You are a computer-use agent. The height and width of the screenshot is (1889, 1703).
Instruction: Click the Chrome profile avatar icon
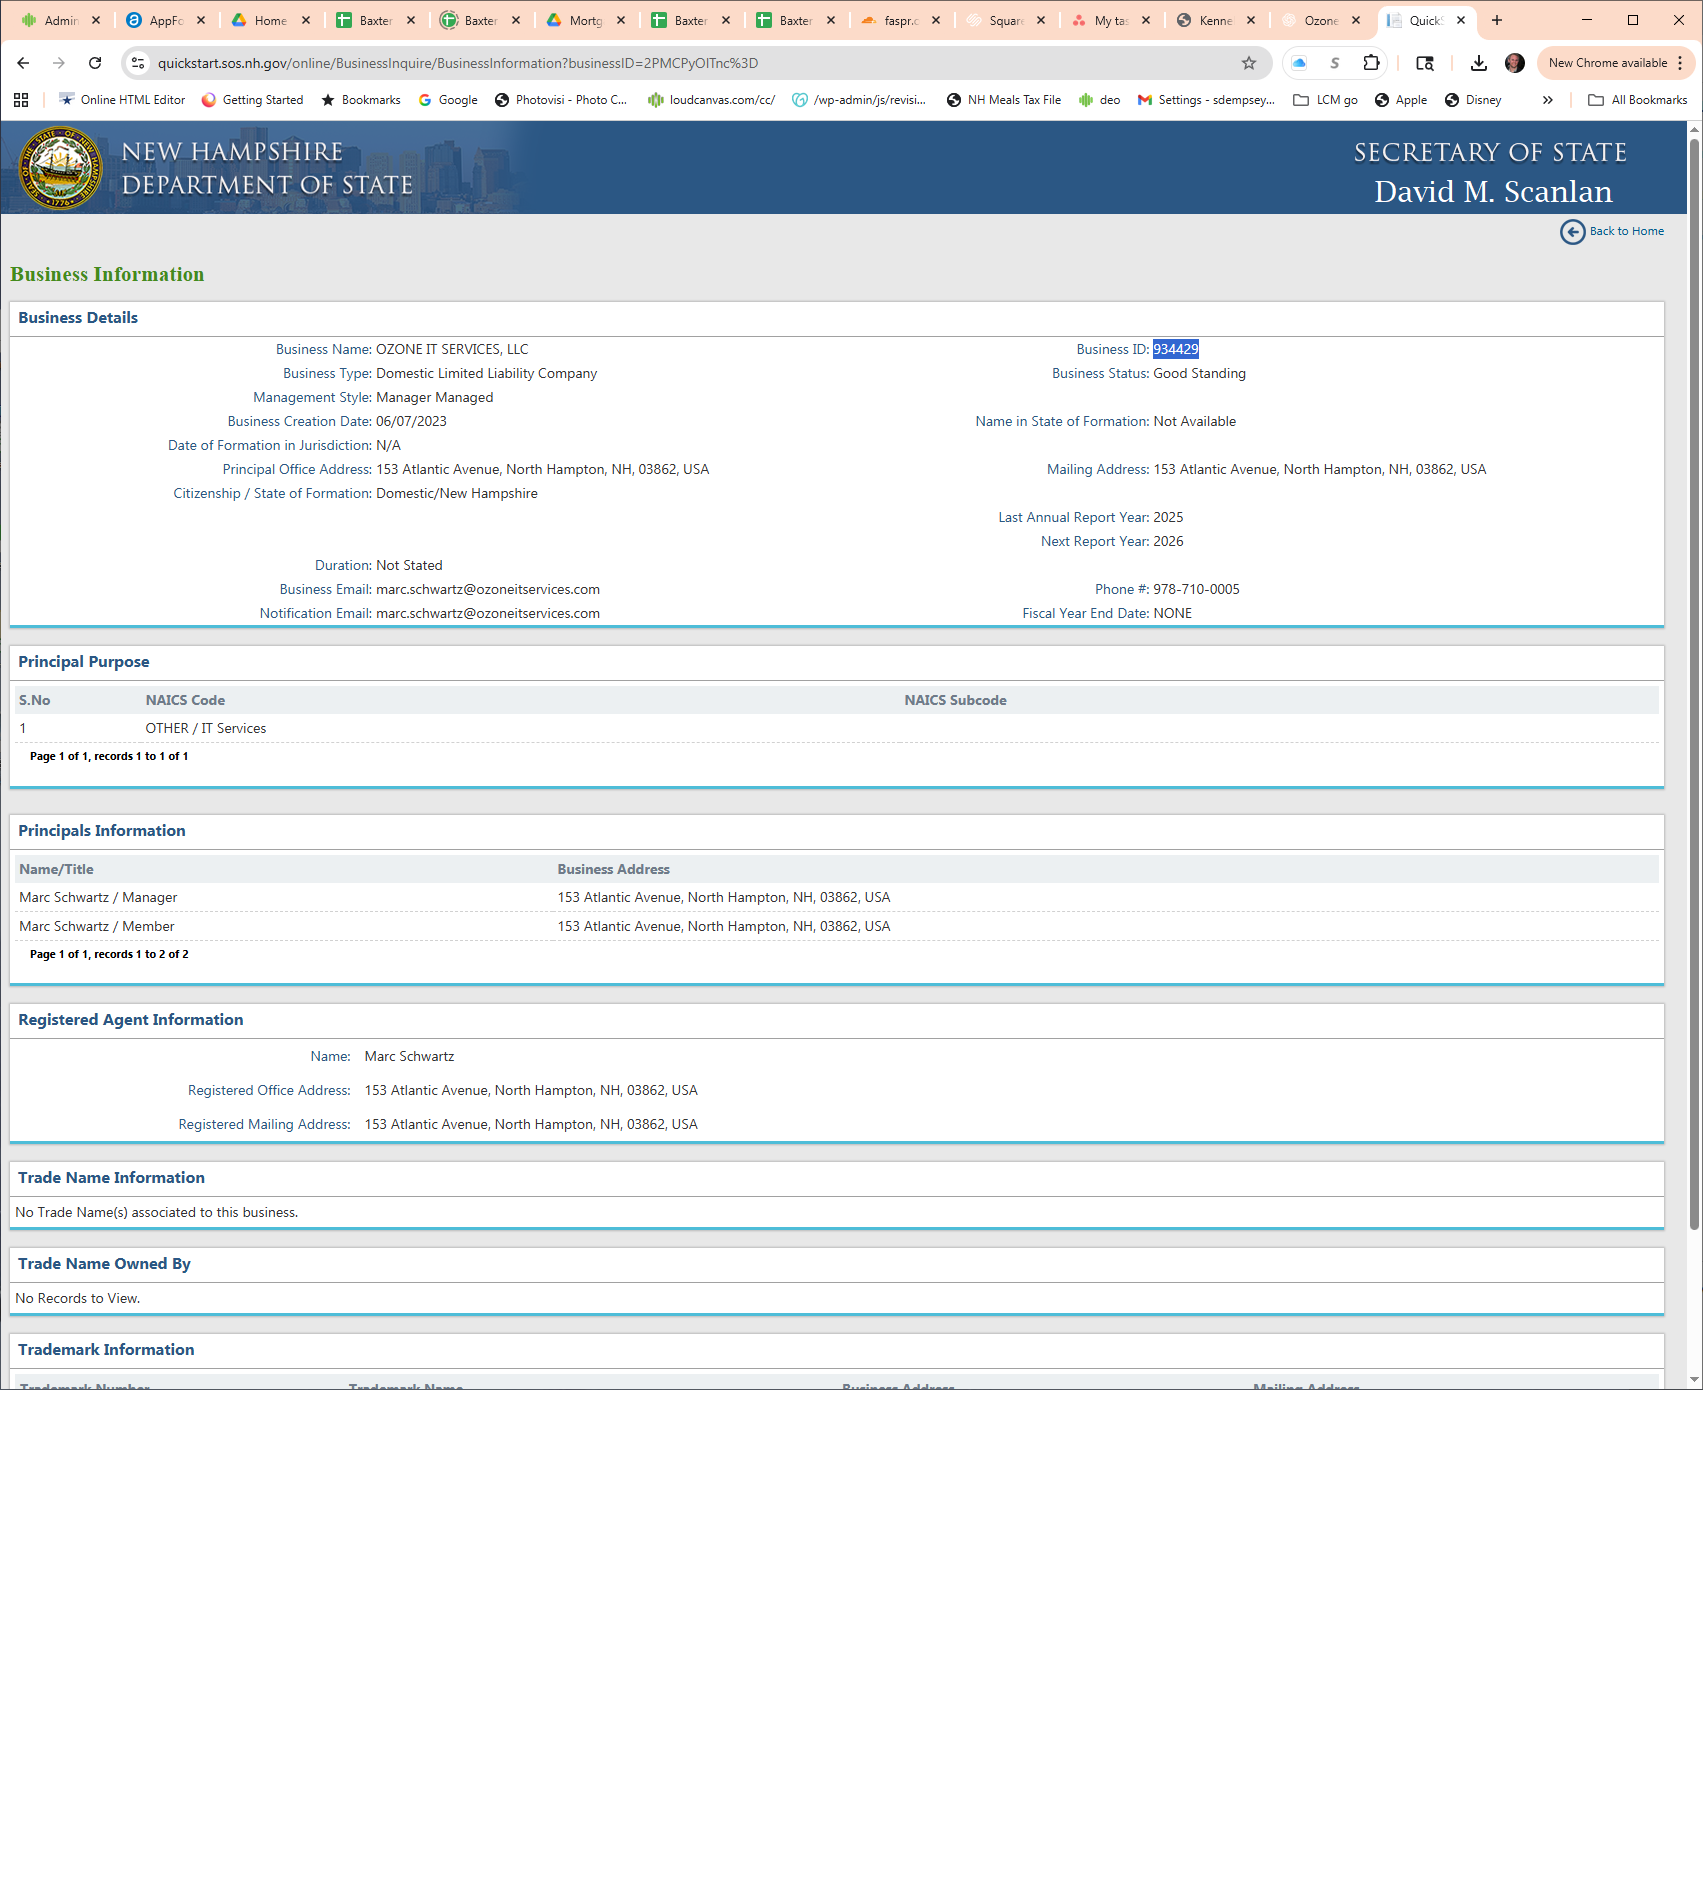(1514, 63)
